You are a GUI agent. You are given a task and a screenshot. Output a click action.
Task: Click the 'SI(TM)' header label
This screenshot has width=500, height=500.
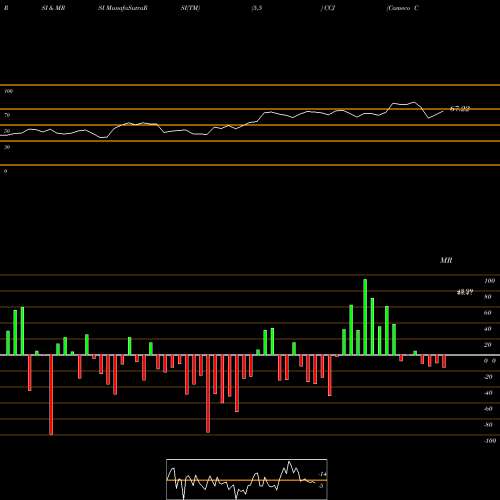(x=190, y=8)
